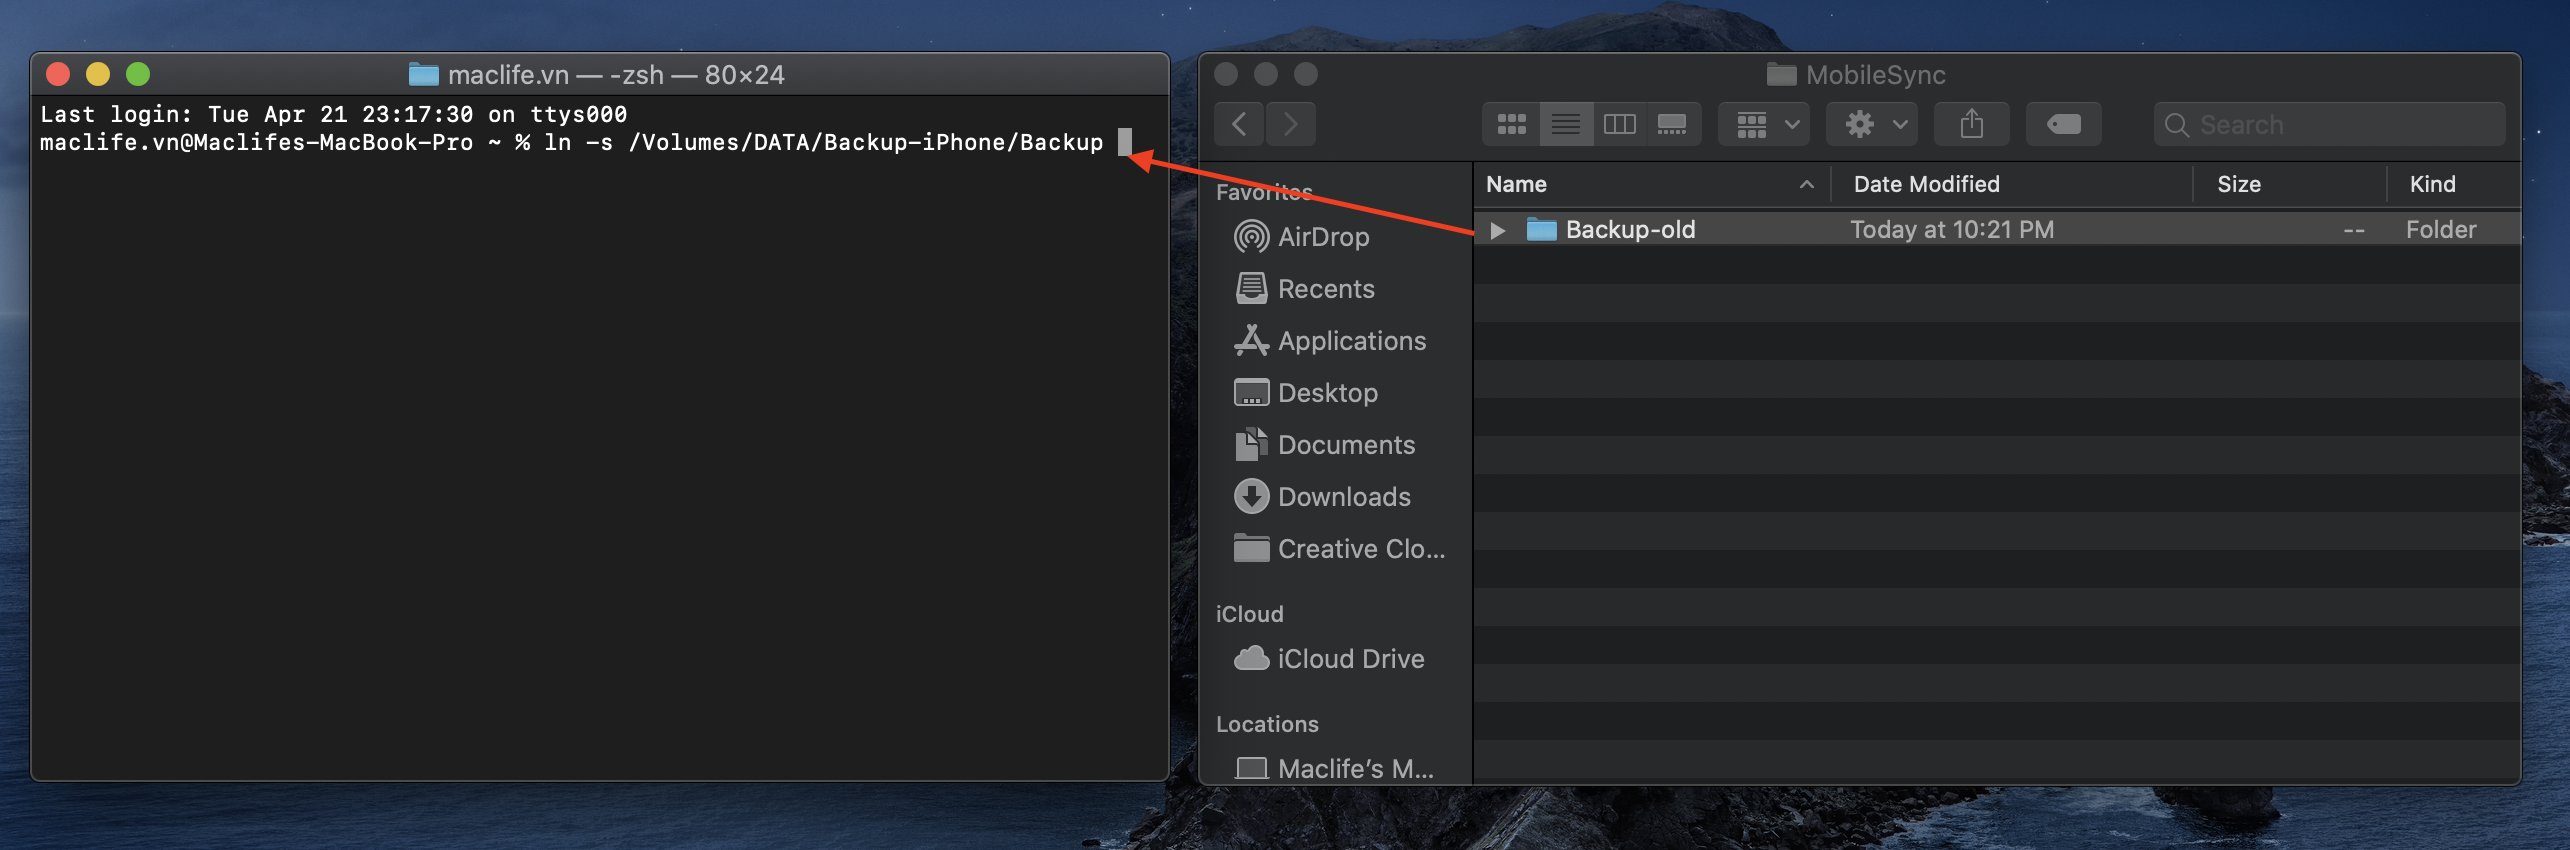Open Downloads in the sidebar
This screenshot has width=2570, height=850.
click(x=1343, y=497)
